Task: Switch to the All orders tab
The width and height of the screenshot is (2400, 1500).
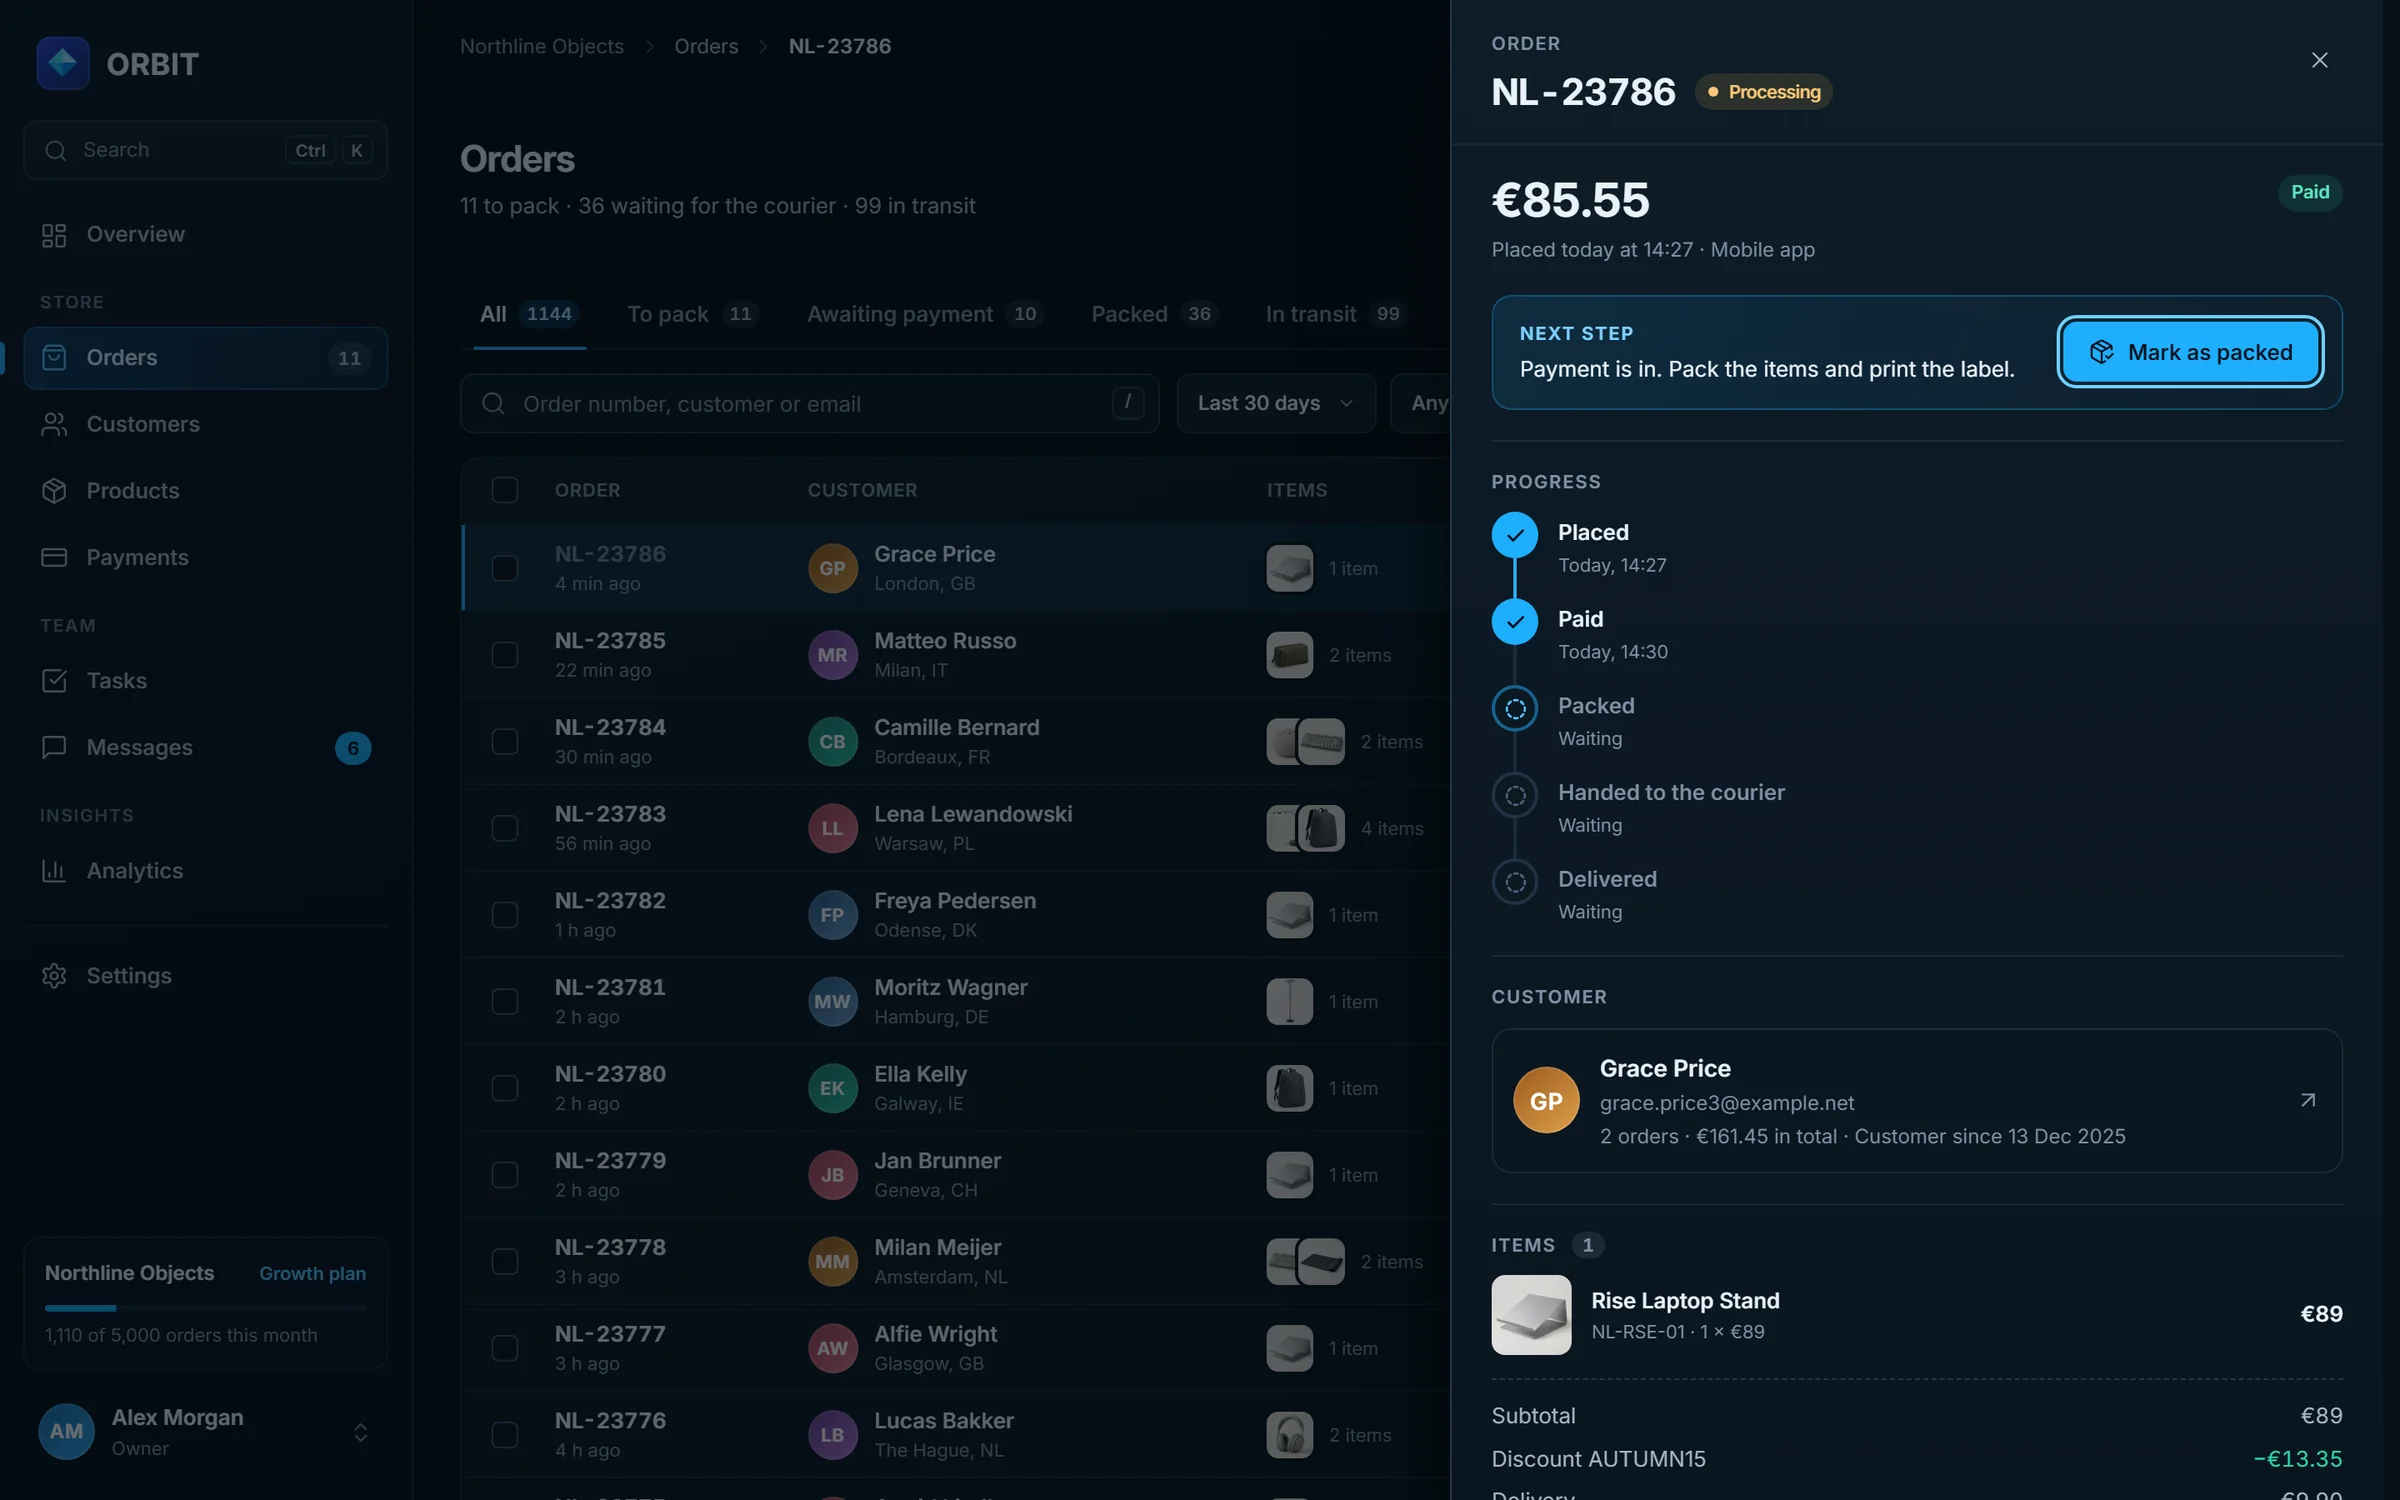Action: [x=529, y=314]
